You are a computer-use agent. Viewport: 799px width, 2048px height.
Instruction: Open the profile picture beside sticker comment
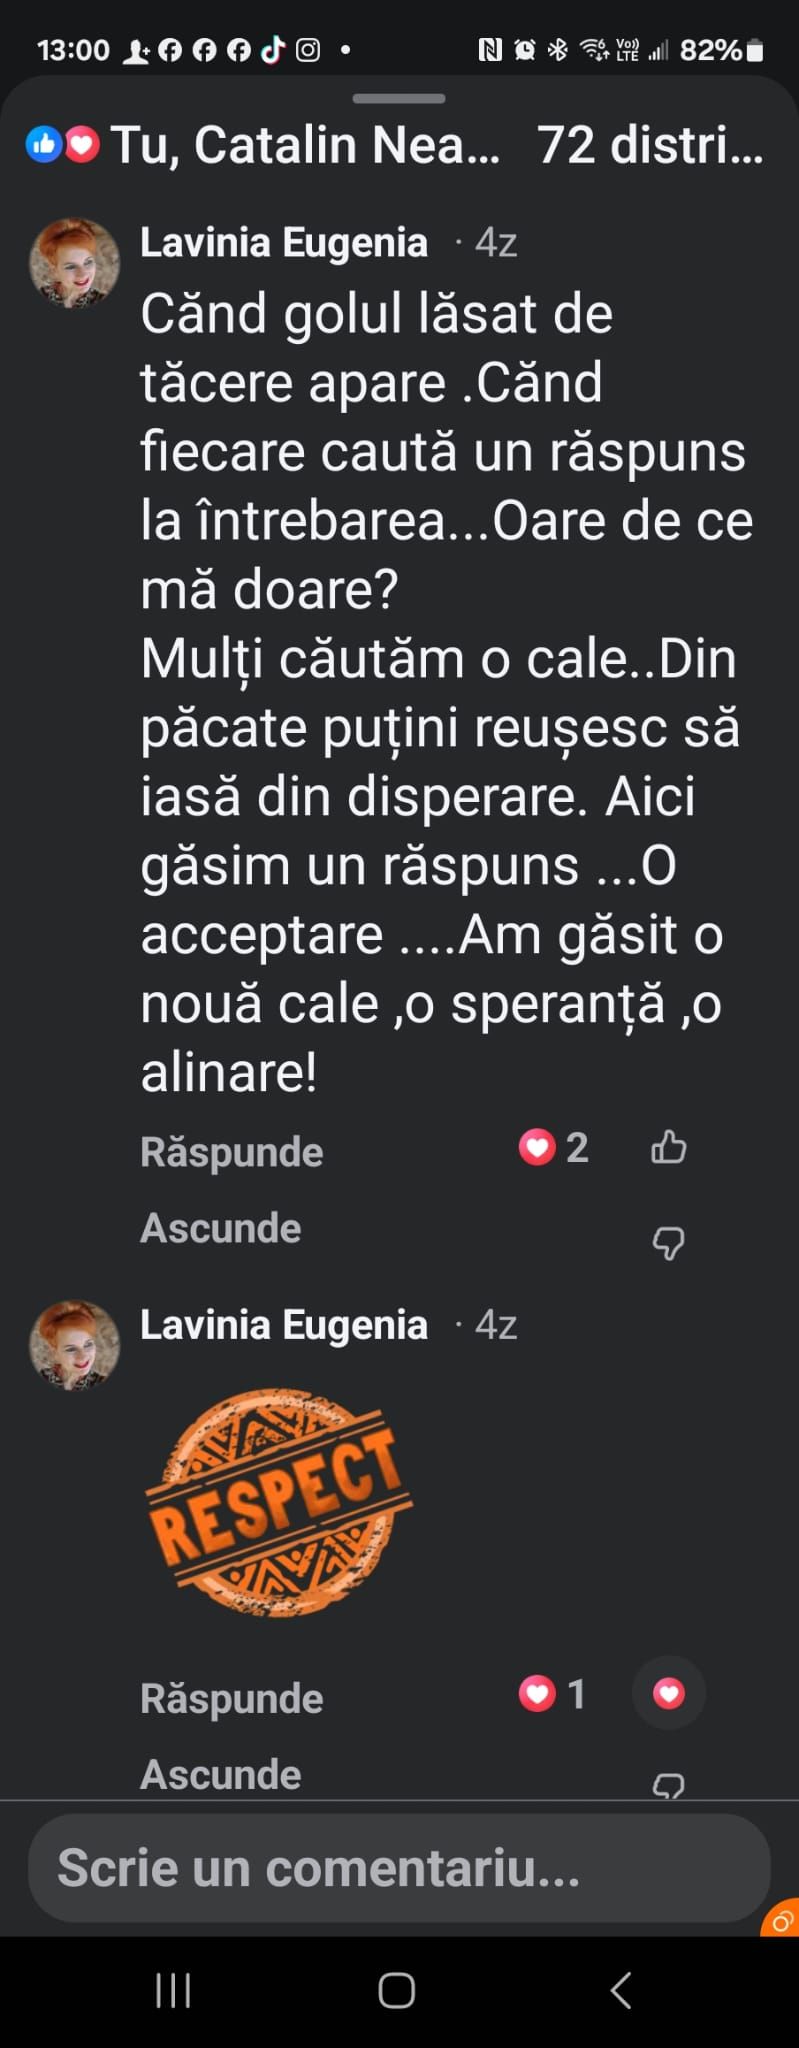pos(74,1345)
